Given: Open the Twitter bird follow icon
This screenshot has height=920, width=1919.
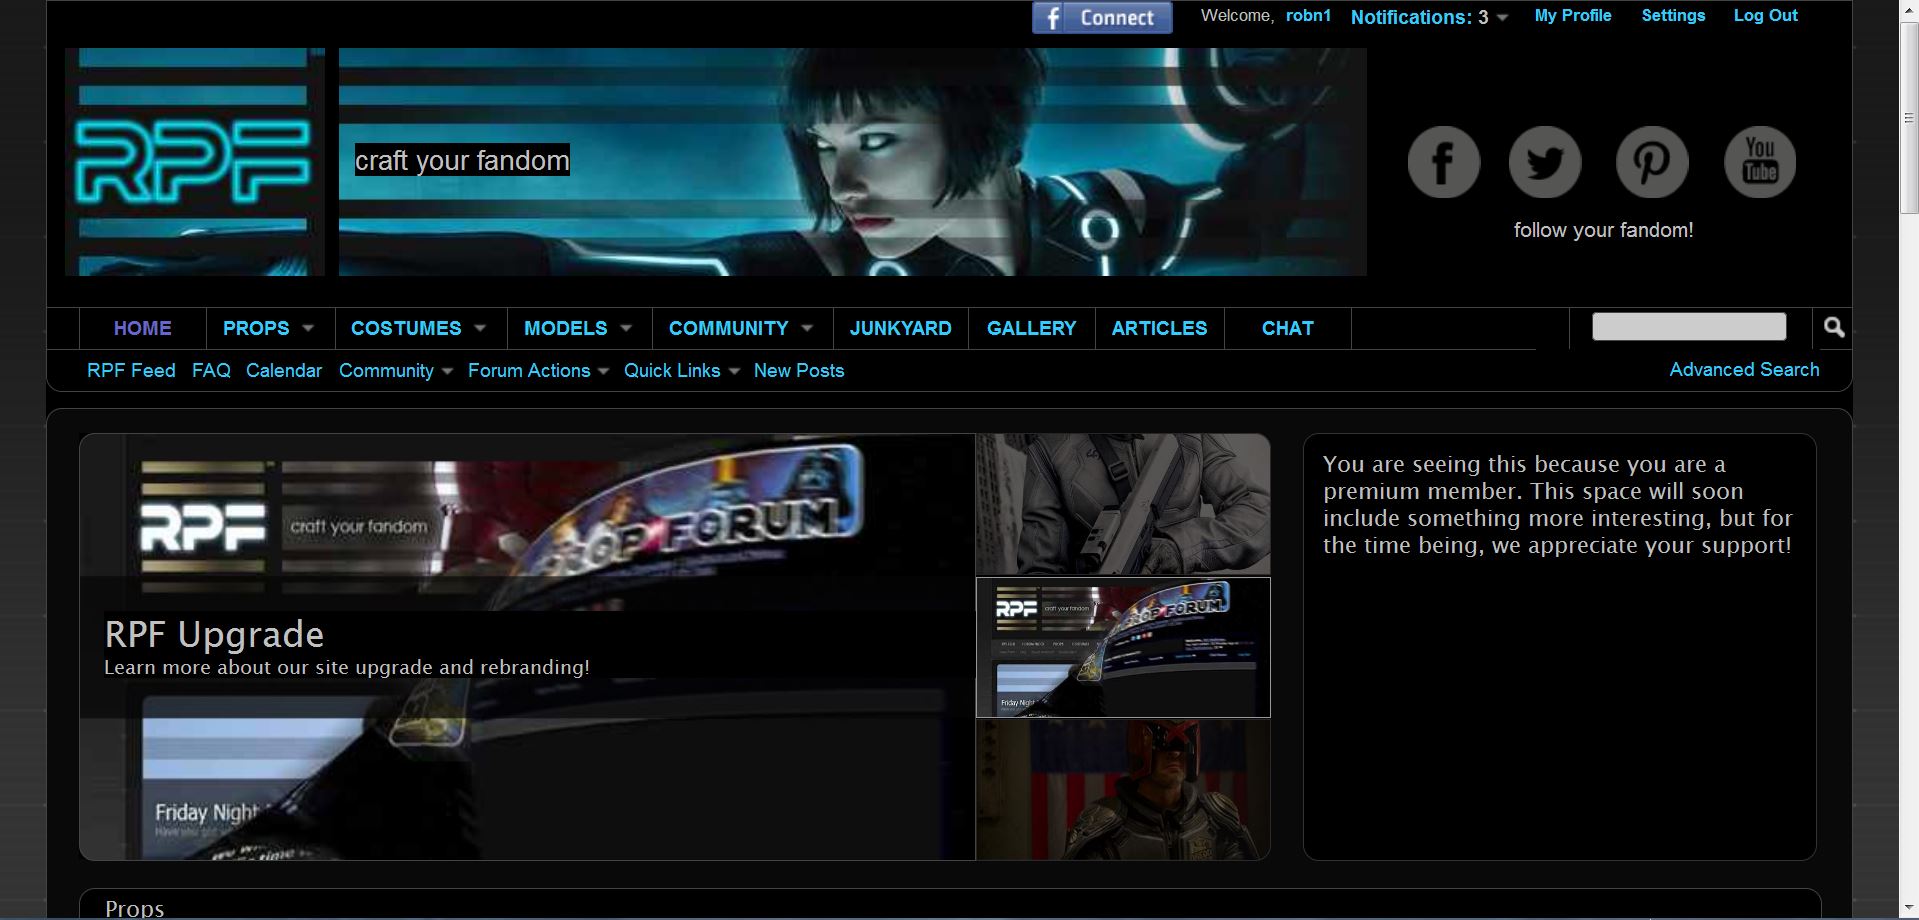Looking at the screenshot, I should 1545,162.
